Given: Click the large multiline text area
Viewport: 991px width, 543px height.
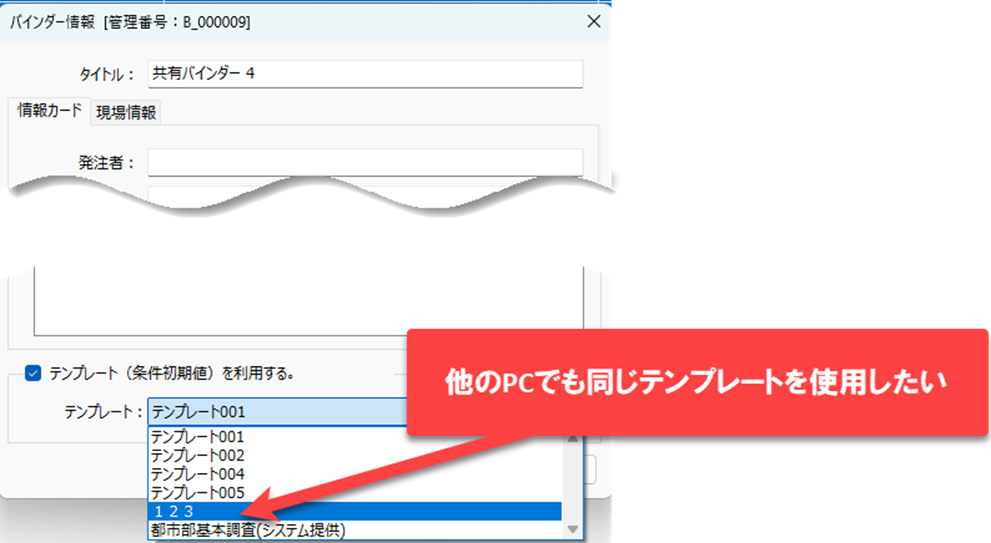Looking at the screenshot, I should click(x=308, y=301).
